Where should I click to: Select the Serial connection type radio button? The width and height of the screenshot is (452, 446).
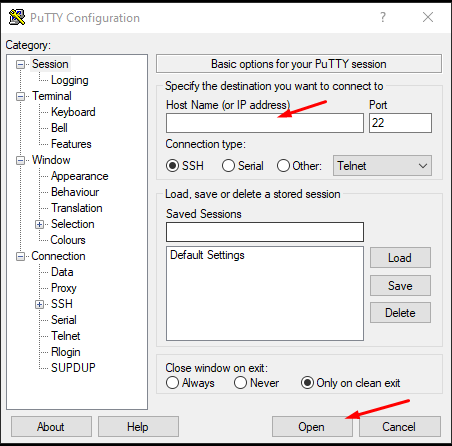pos(228,166)
